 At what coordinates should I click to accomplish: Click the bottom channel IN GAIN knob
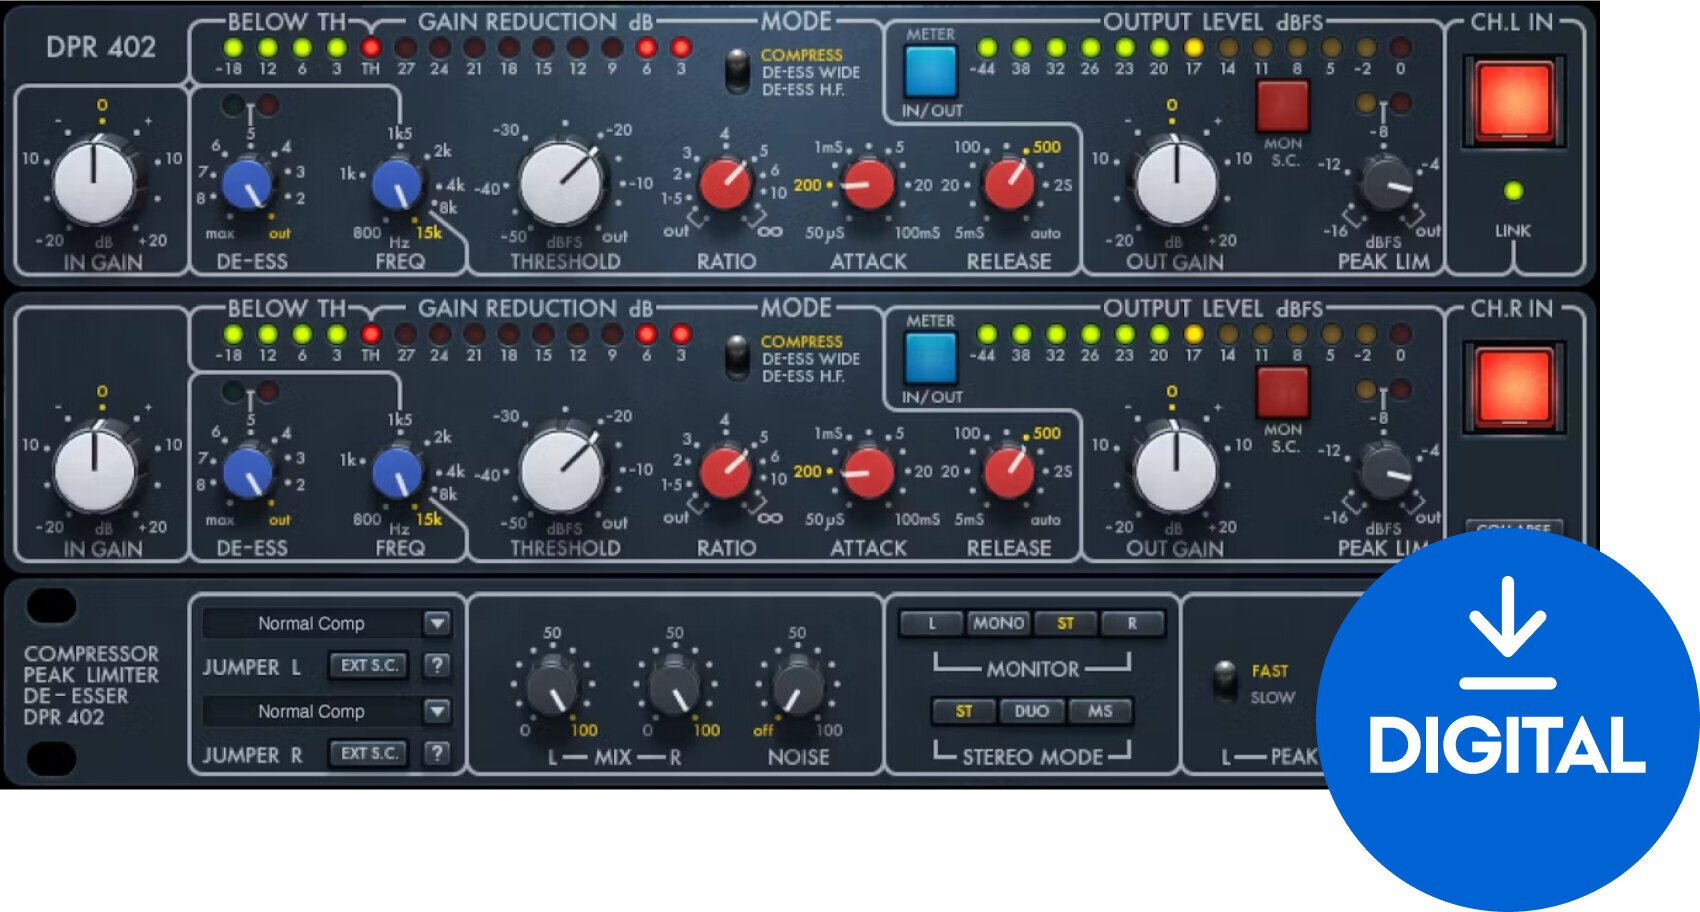click(94, 470)
